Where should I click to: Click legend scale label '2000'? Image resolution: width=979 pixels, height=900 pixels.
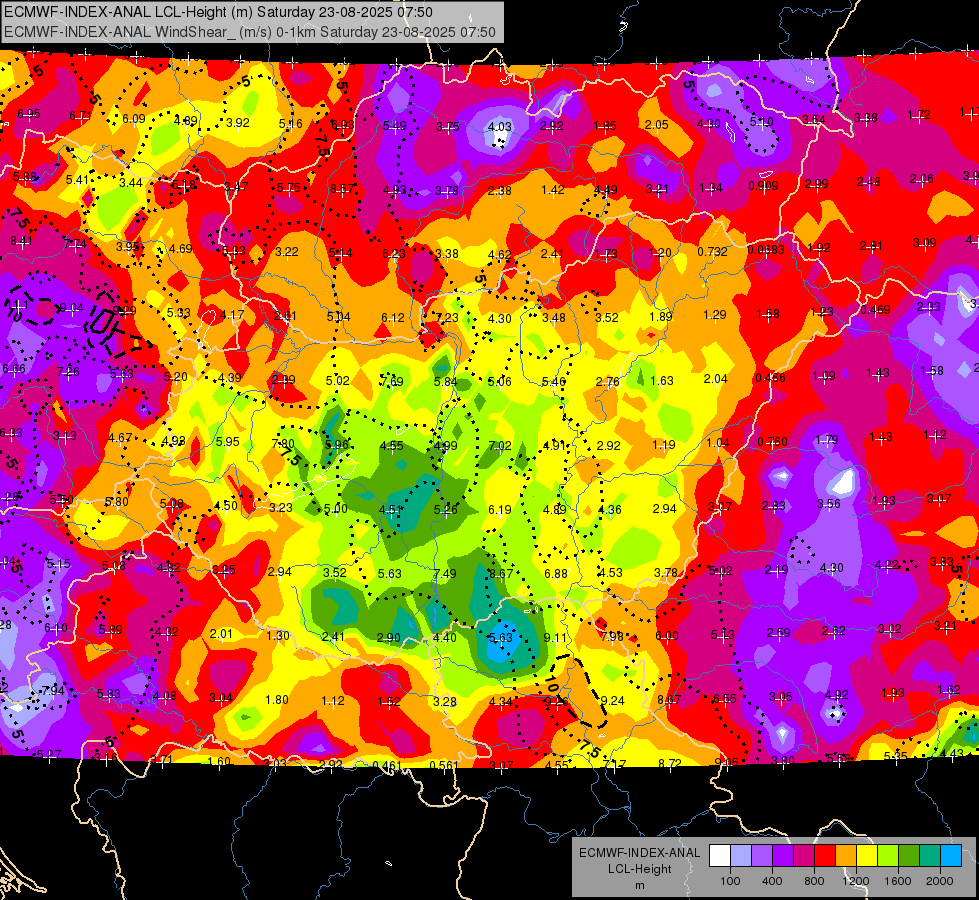tap(940, 881)
